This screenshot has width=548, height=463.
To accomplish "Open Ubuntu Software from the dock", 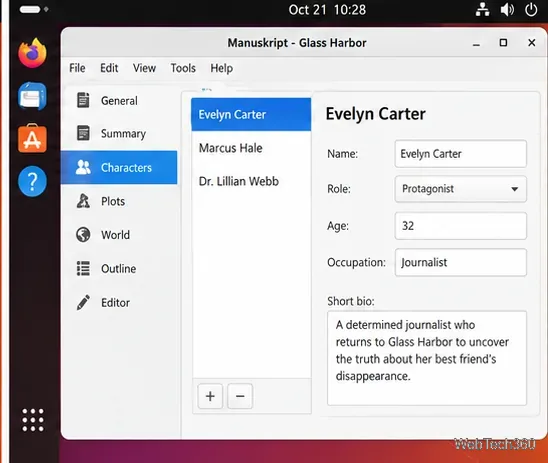I will pos(32,138).
